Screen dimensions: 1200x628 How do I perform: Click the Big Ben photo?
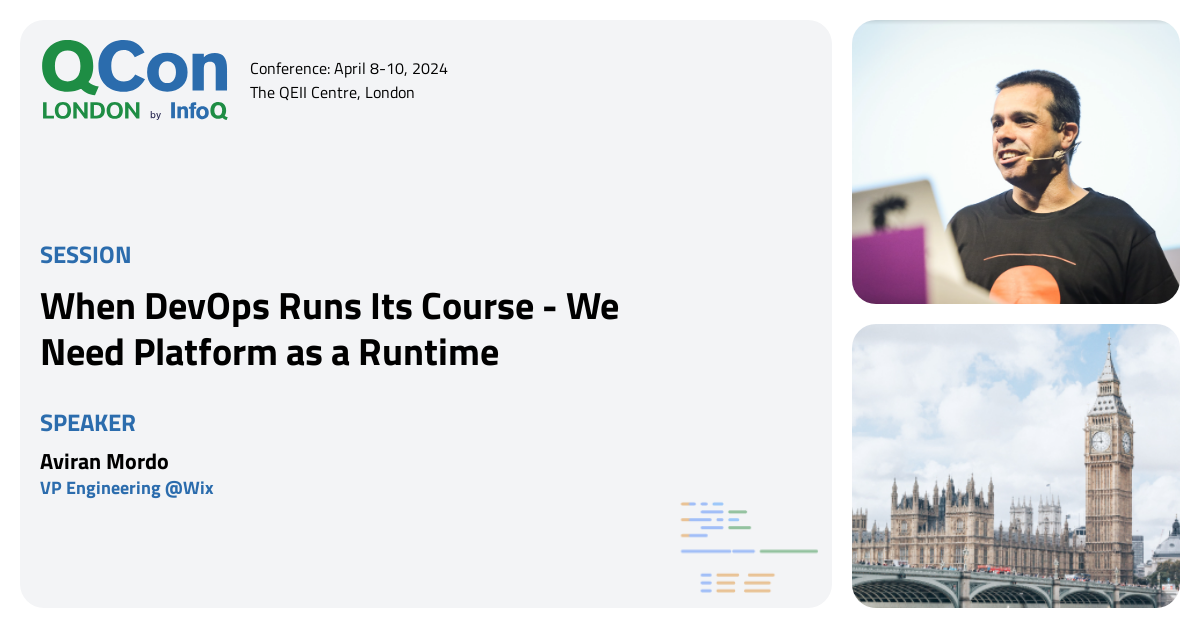(x=1015, y=465)
